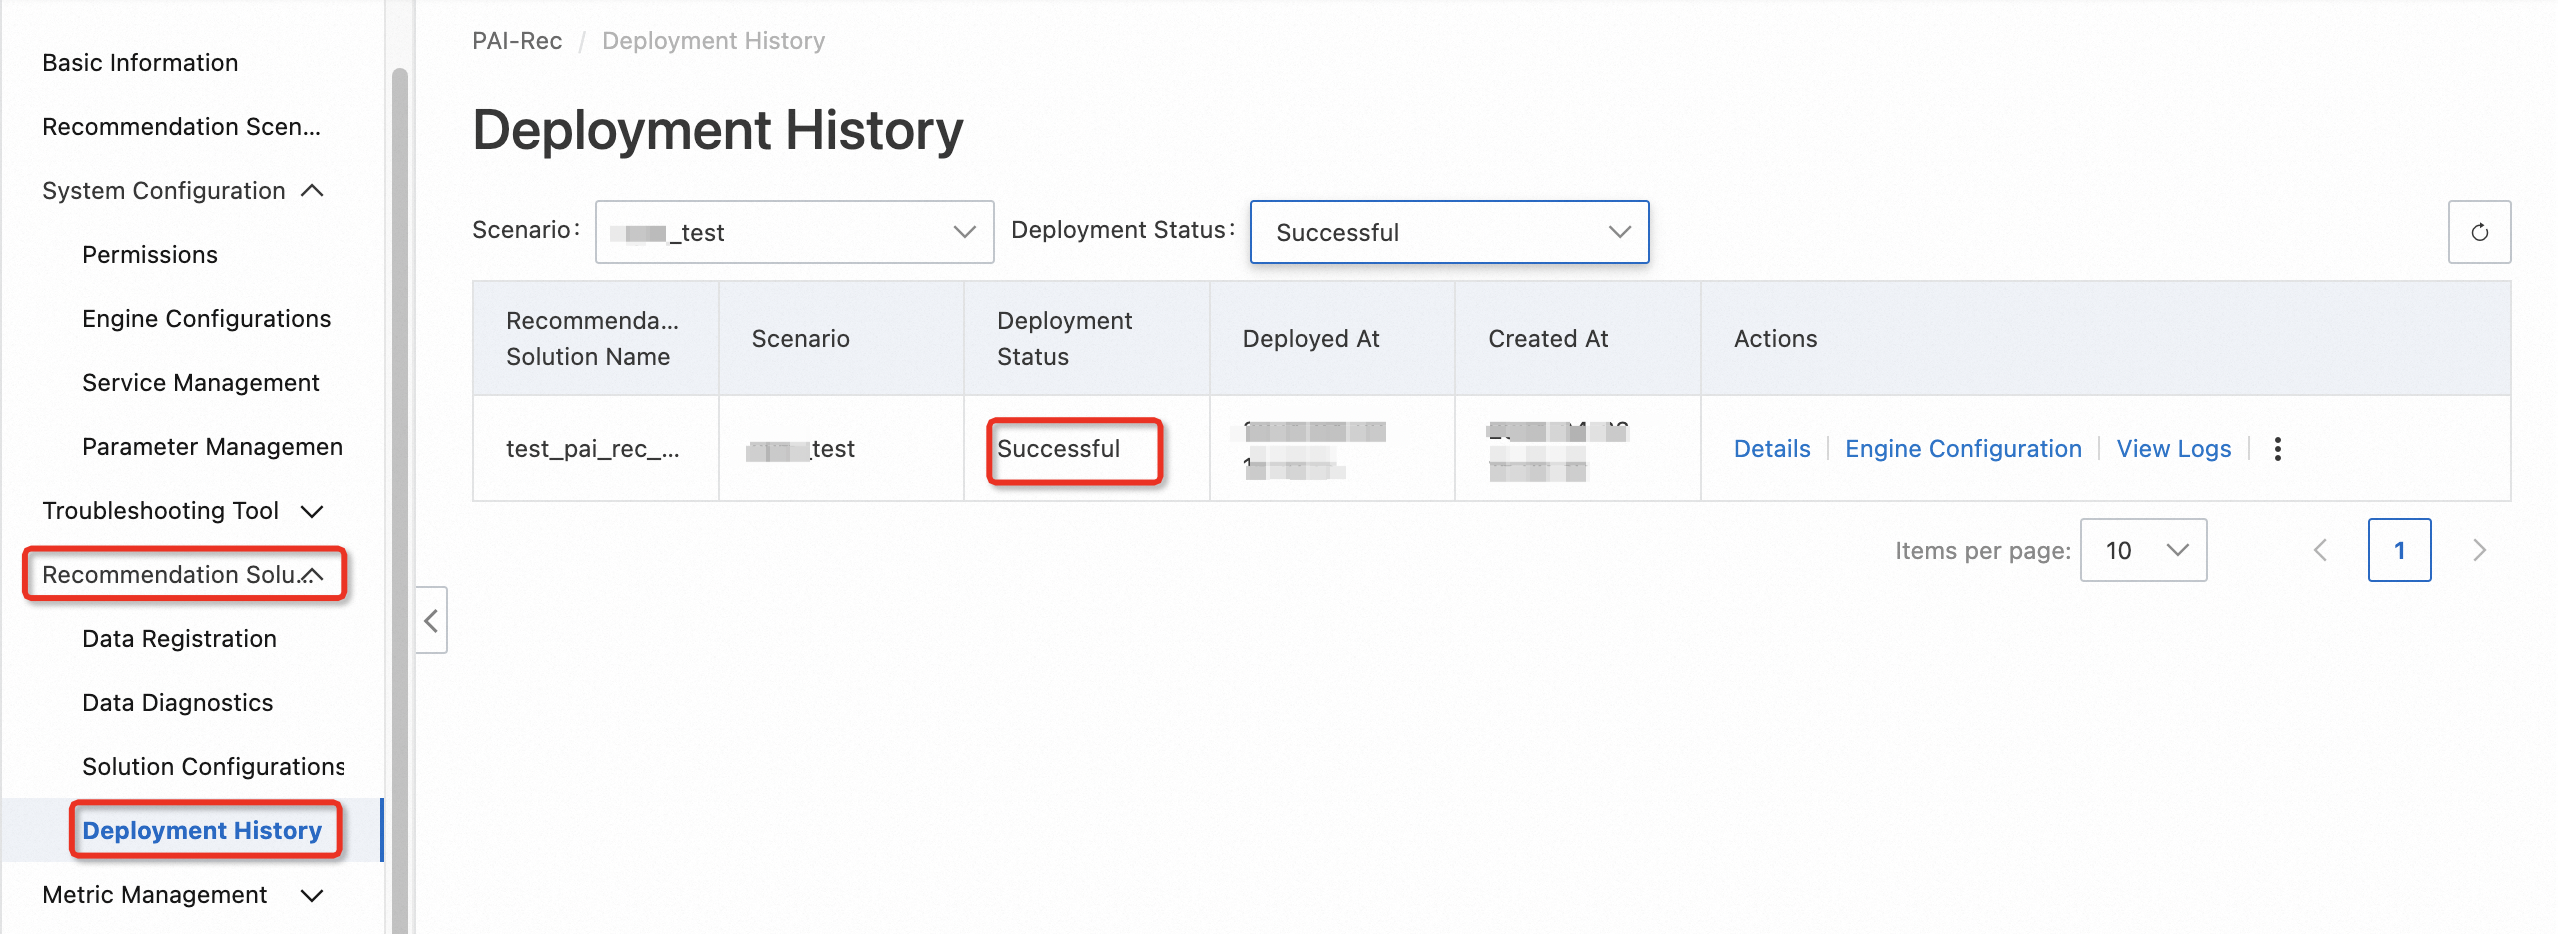
Task: Open the Solution Configurations page
Action: [213, 766]
